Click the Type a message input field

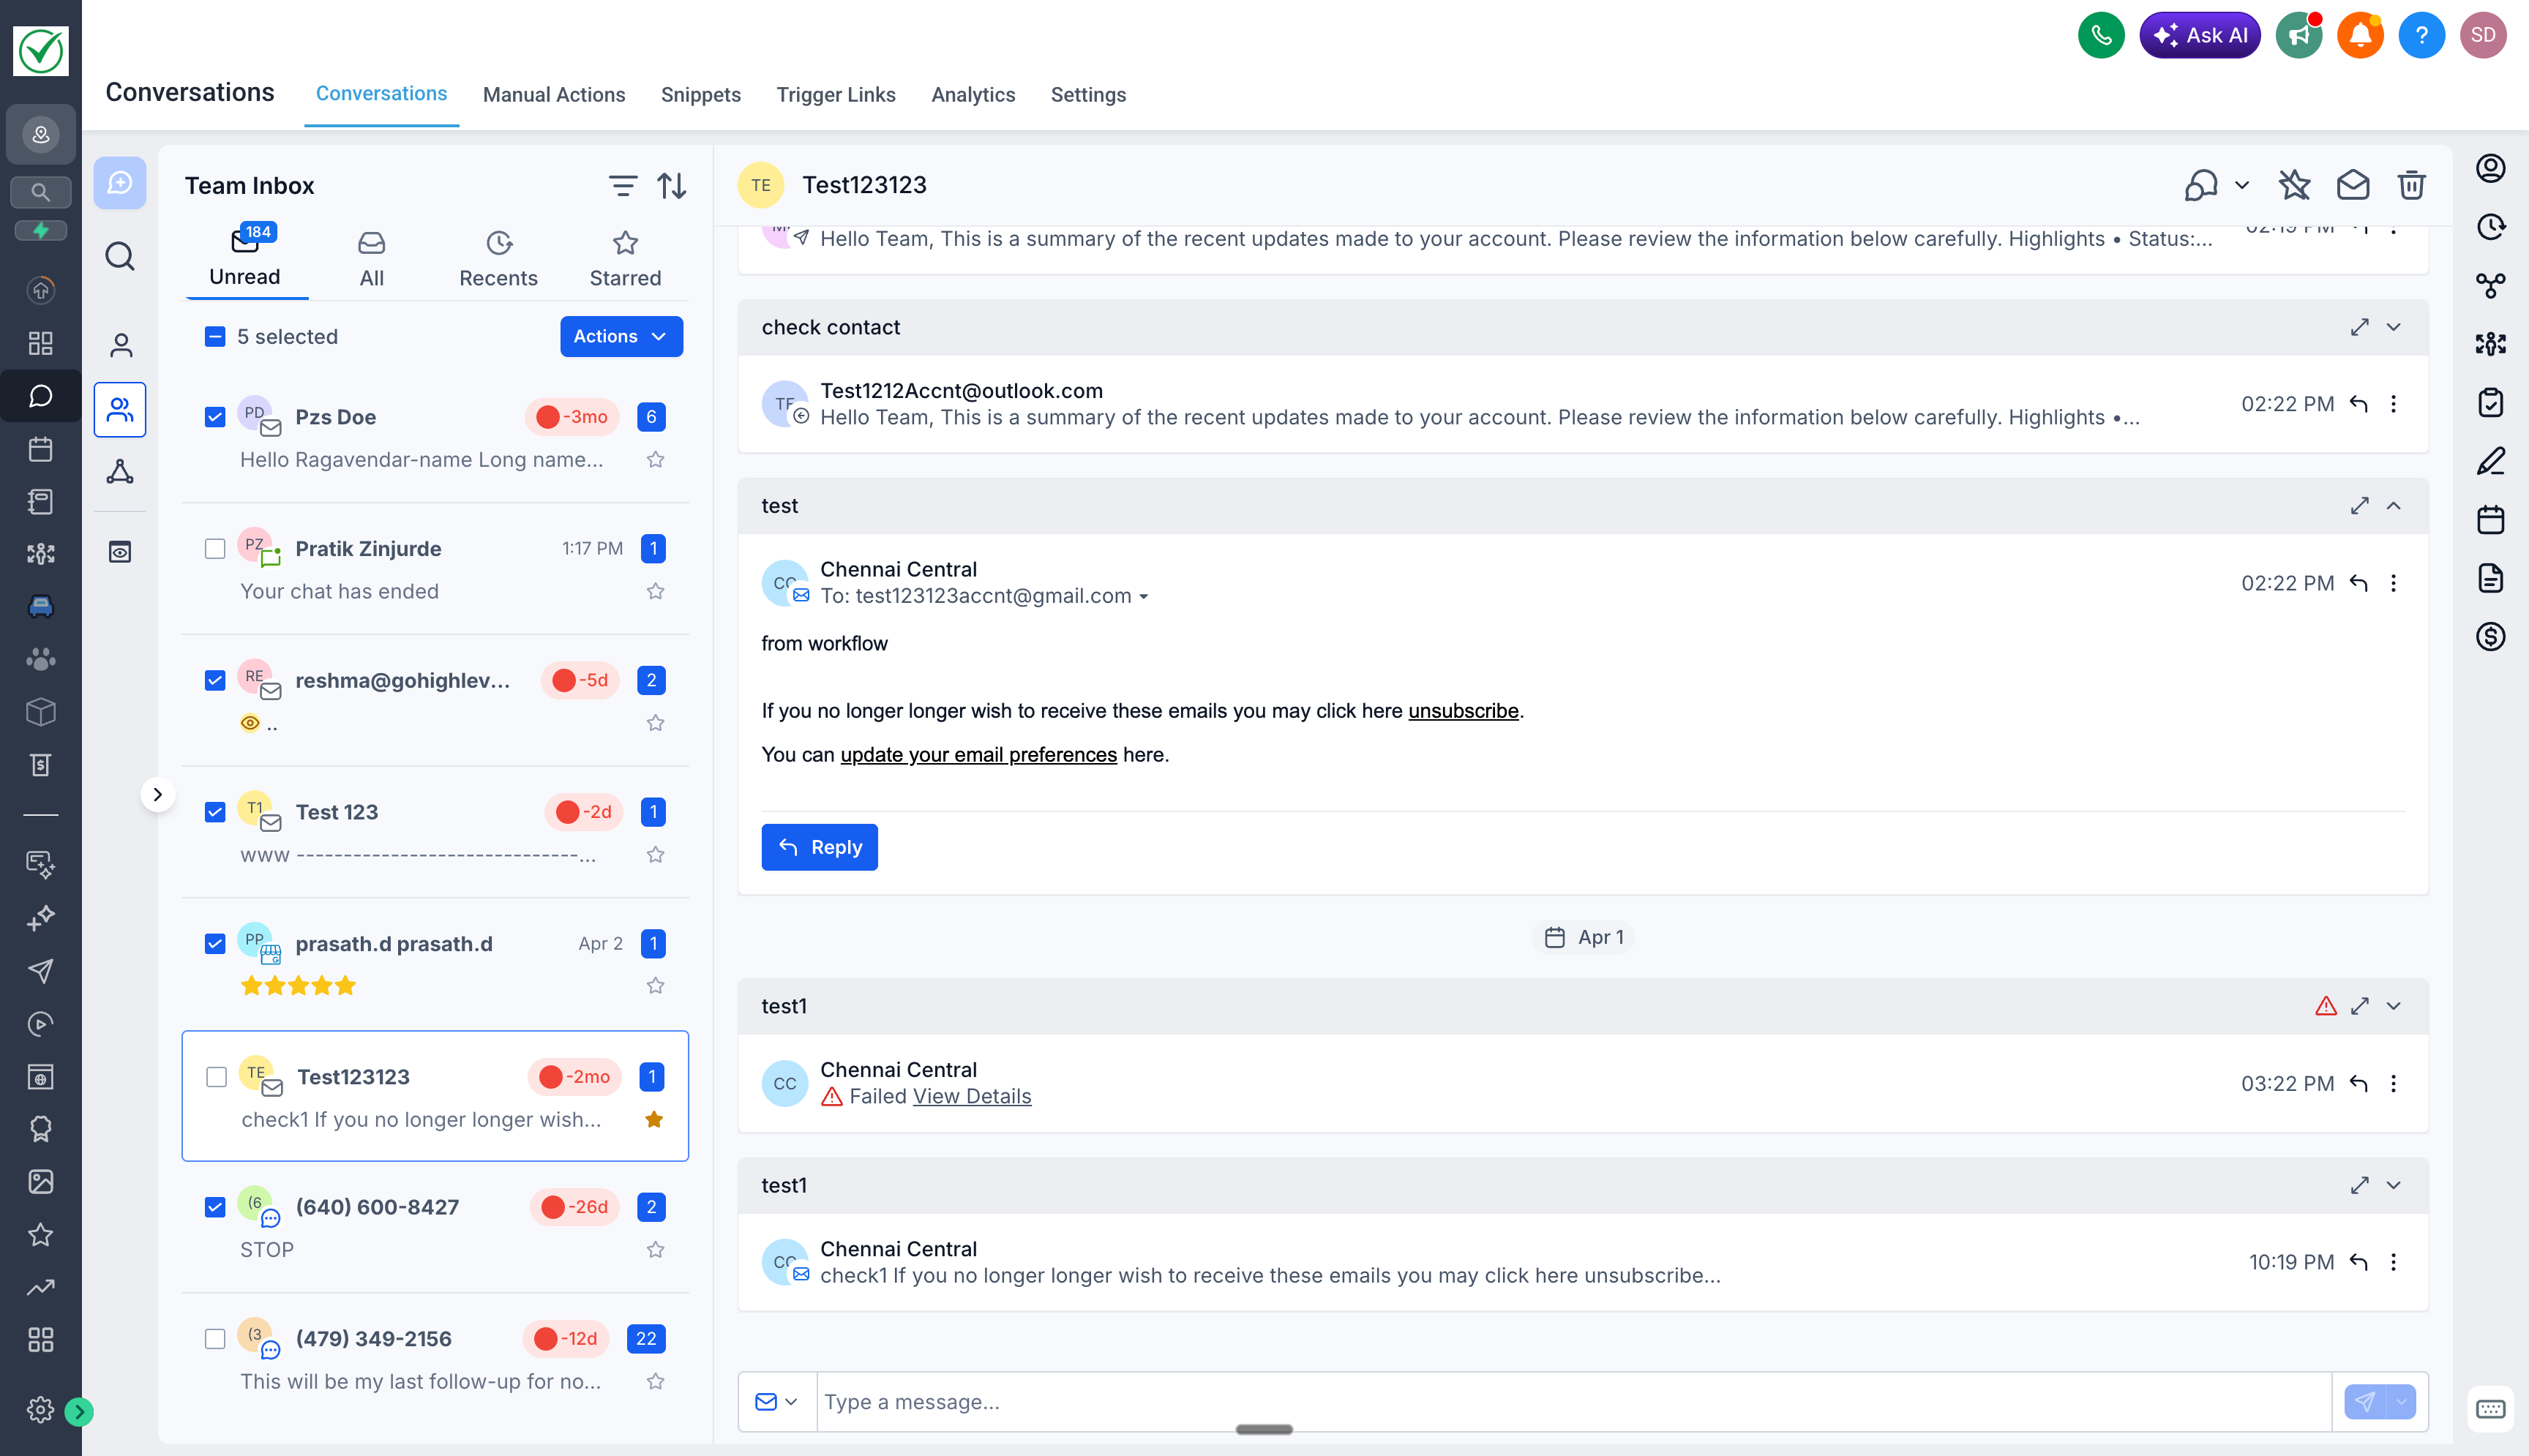click(1570, 1402)
